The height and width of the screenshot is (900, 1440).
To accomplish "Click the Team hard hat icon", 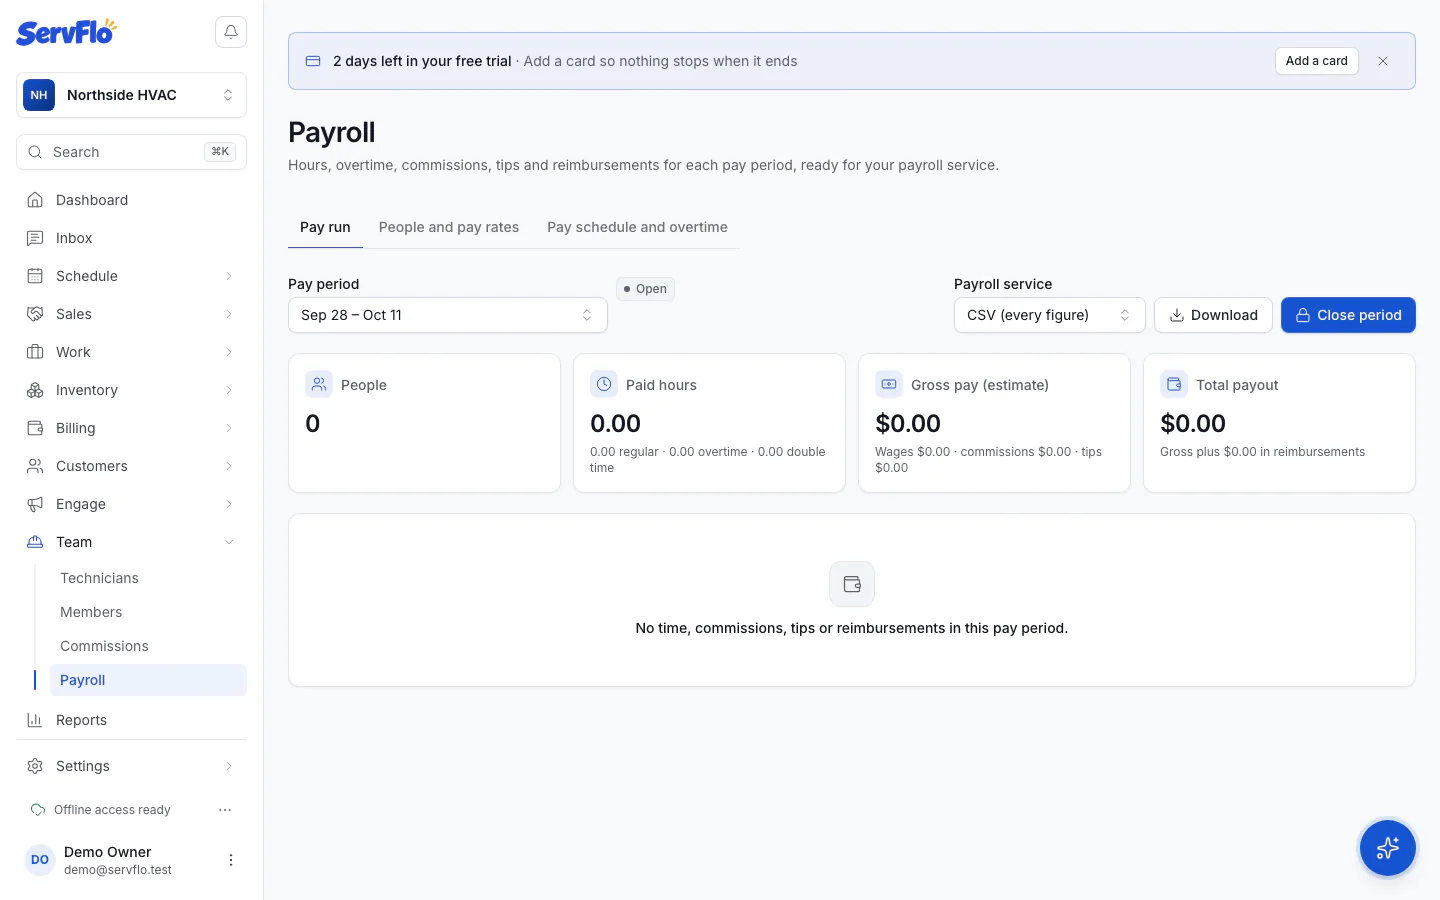I will 35,542.
